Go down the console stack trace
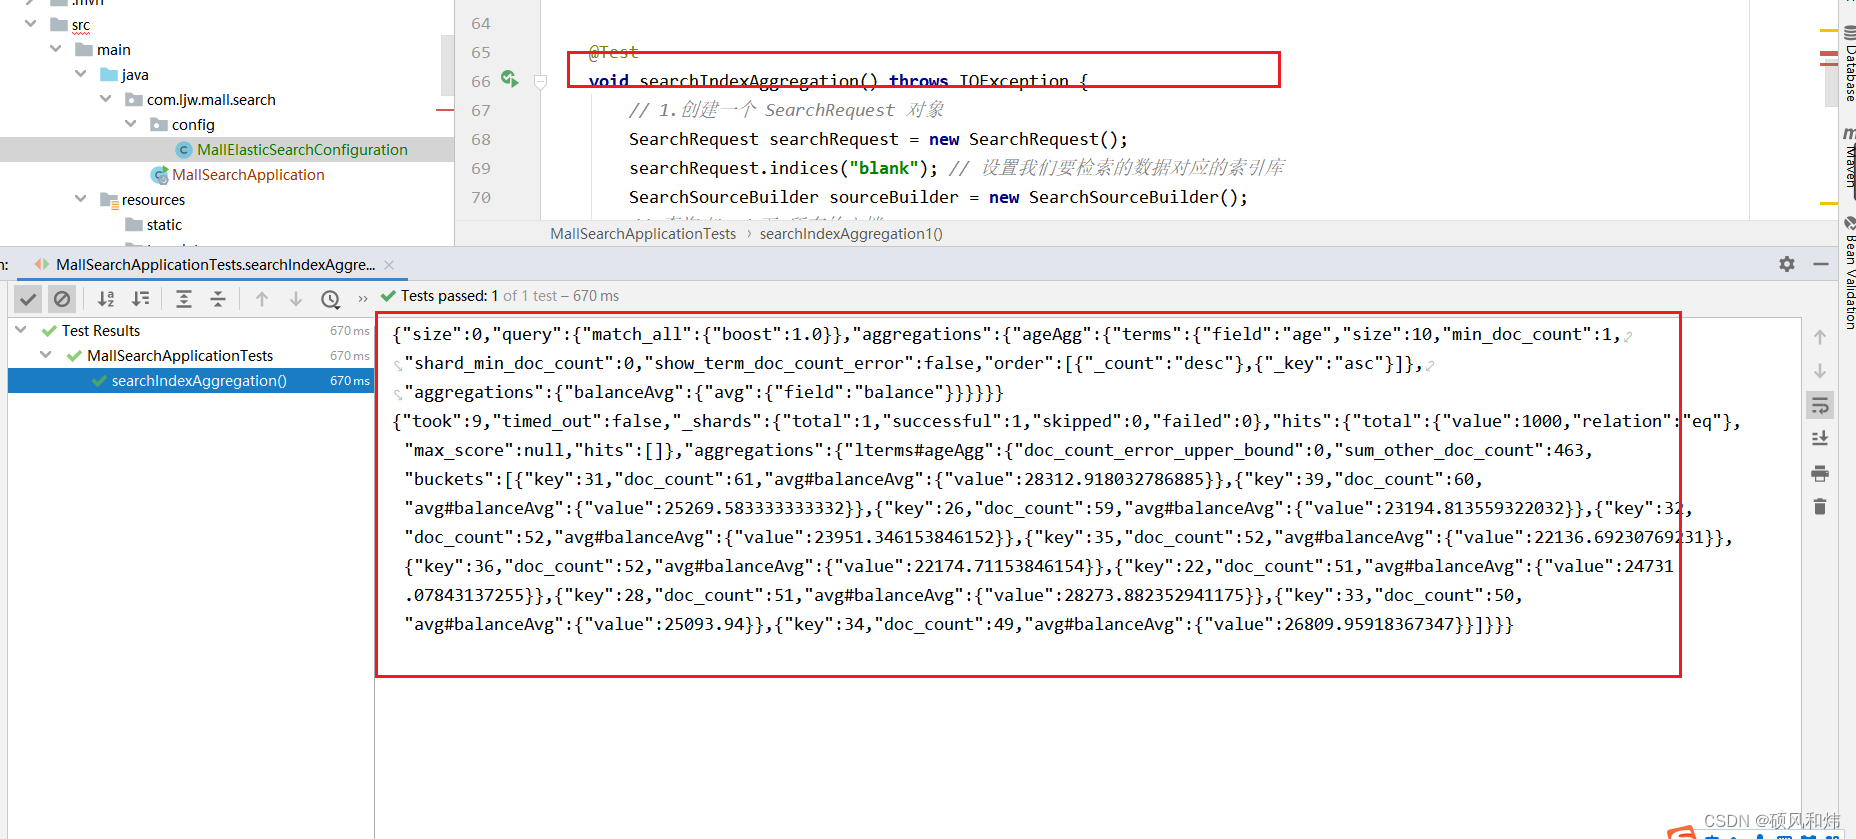 pyautogui.click(x=1820, y=371)
